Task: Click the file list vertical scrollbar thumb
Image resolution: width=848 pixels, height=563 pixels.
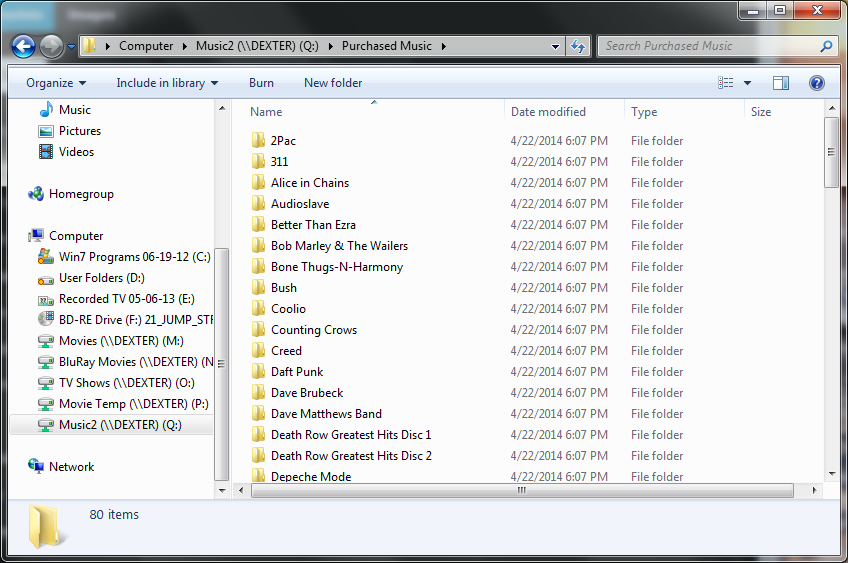Action: (x=831, y=153)
